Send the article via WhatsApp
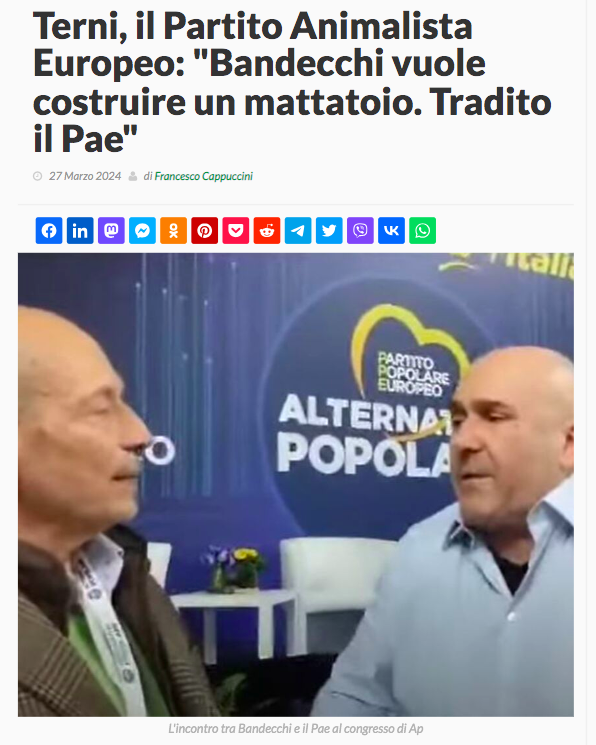The height and width of the screenshot is (745, 596). click(423, 230)
